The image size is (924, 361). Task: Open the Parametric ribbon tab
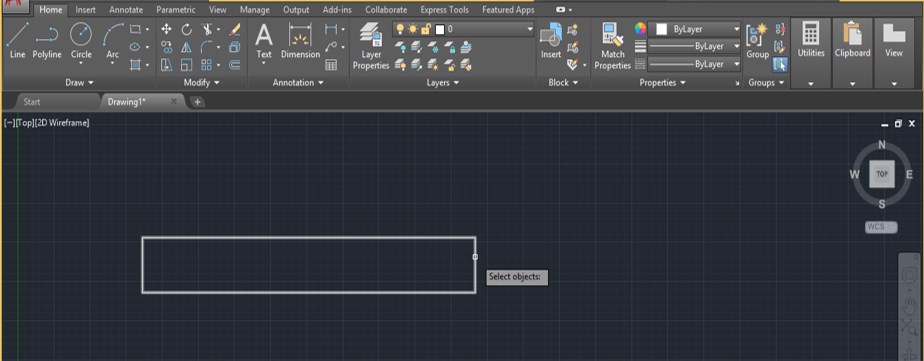[x=176, y=10]
